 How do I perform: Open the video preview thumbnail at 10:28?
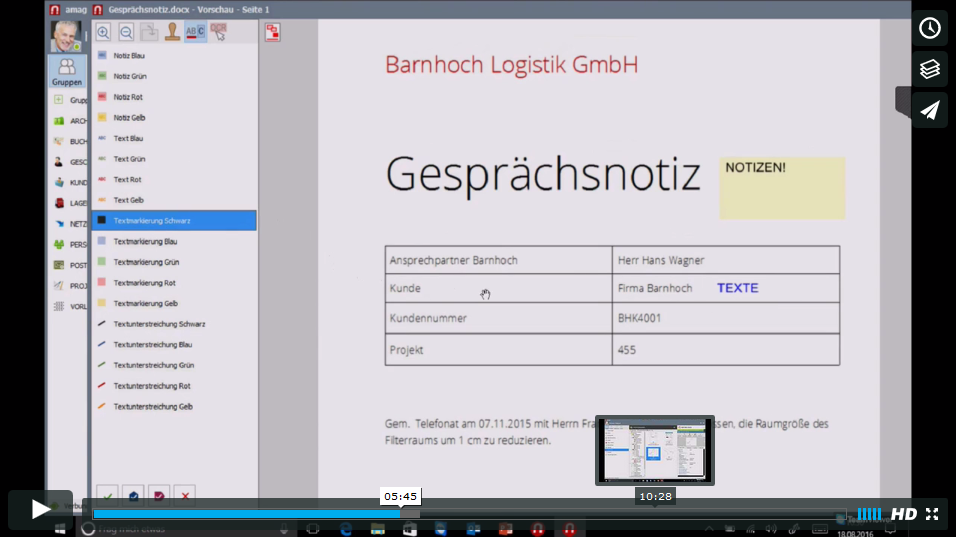click(x=655, y=450)
